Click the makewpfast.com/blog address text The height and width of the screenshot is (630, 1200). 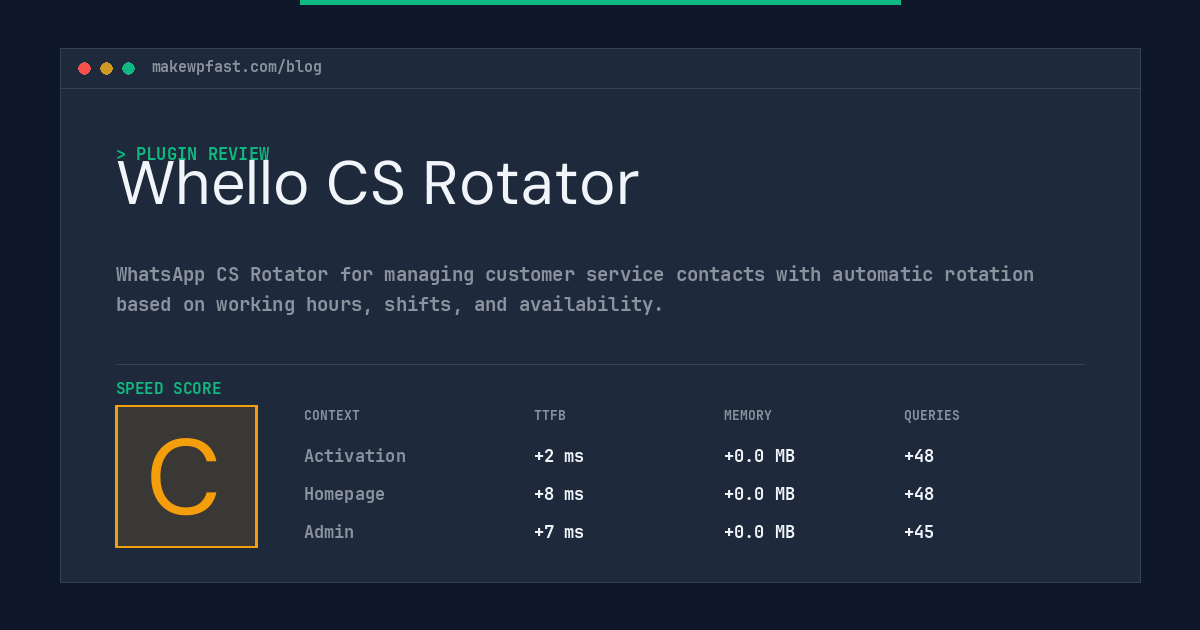[237, 67]
